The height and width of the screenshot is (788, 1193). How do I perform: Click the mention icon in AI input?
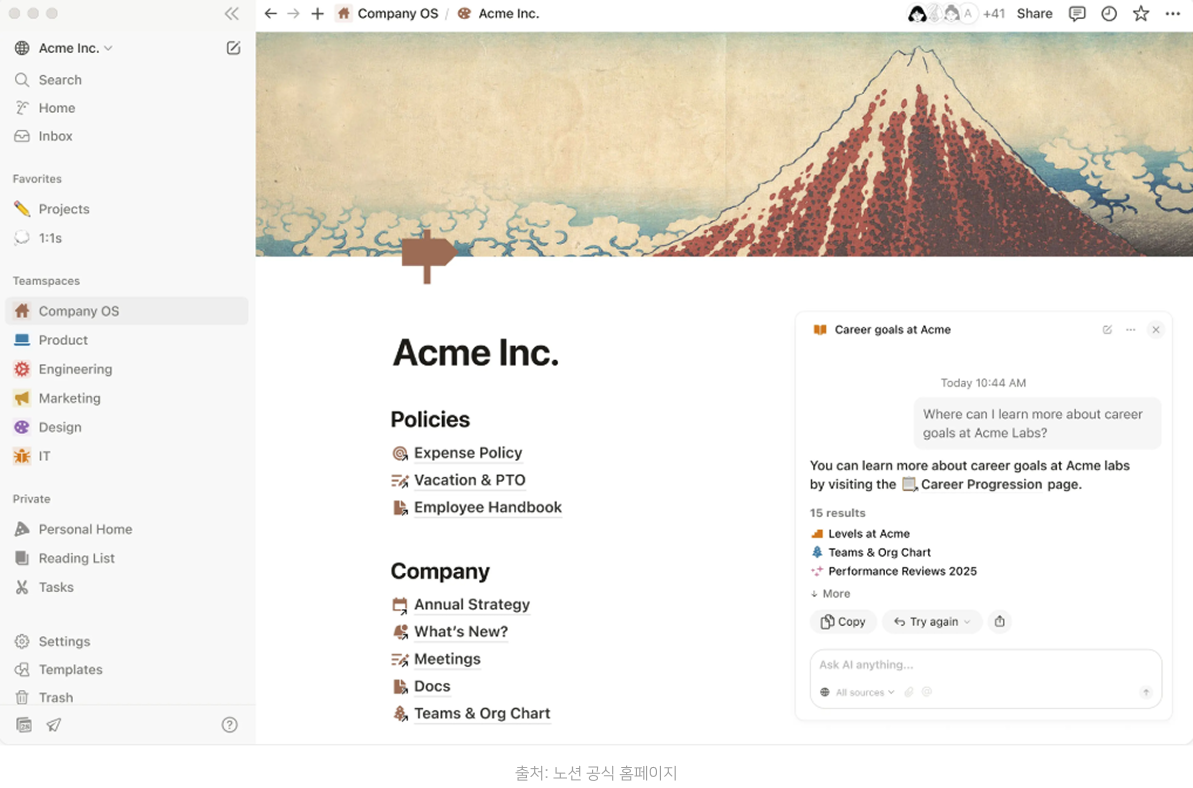927,692
